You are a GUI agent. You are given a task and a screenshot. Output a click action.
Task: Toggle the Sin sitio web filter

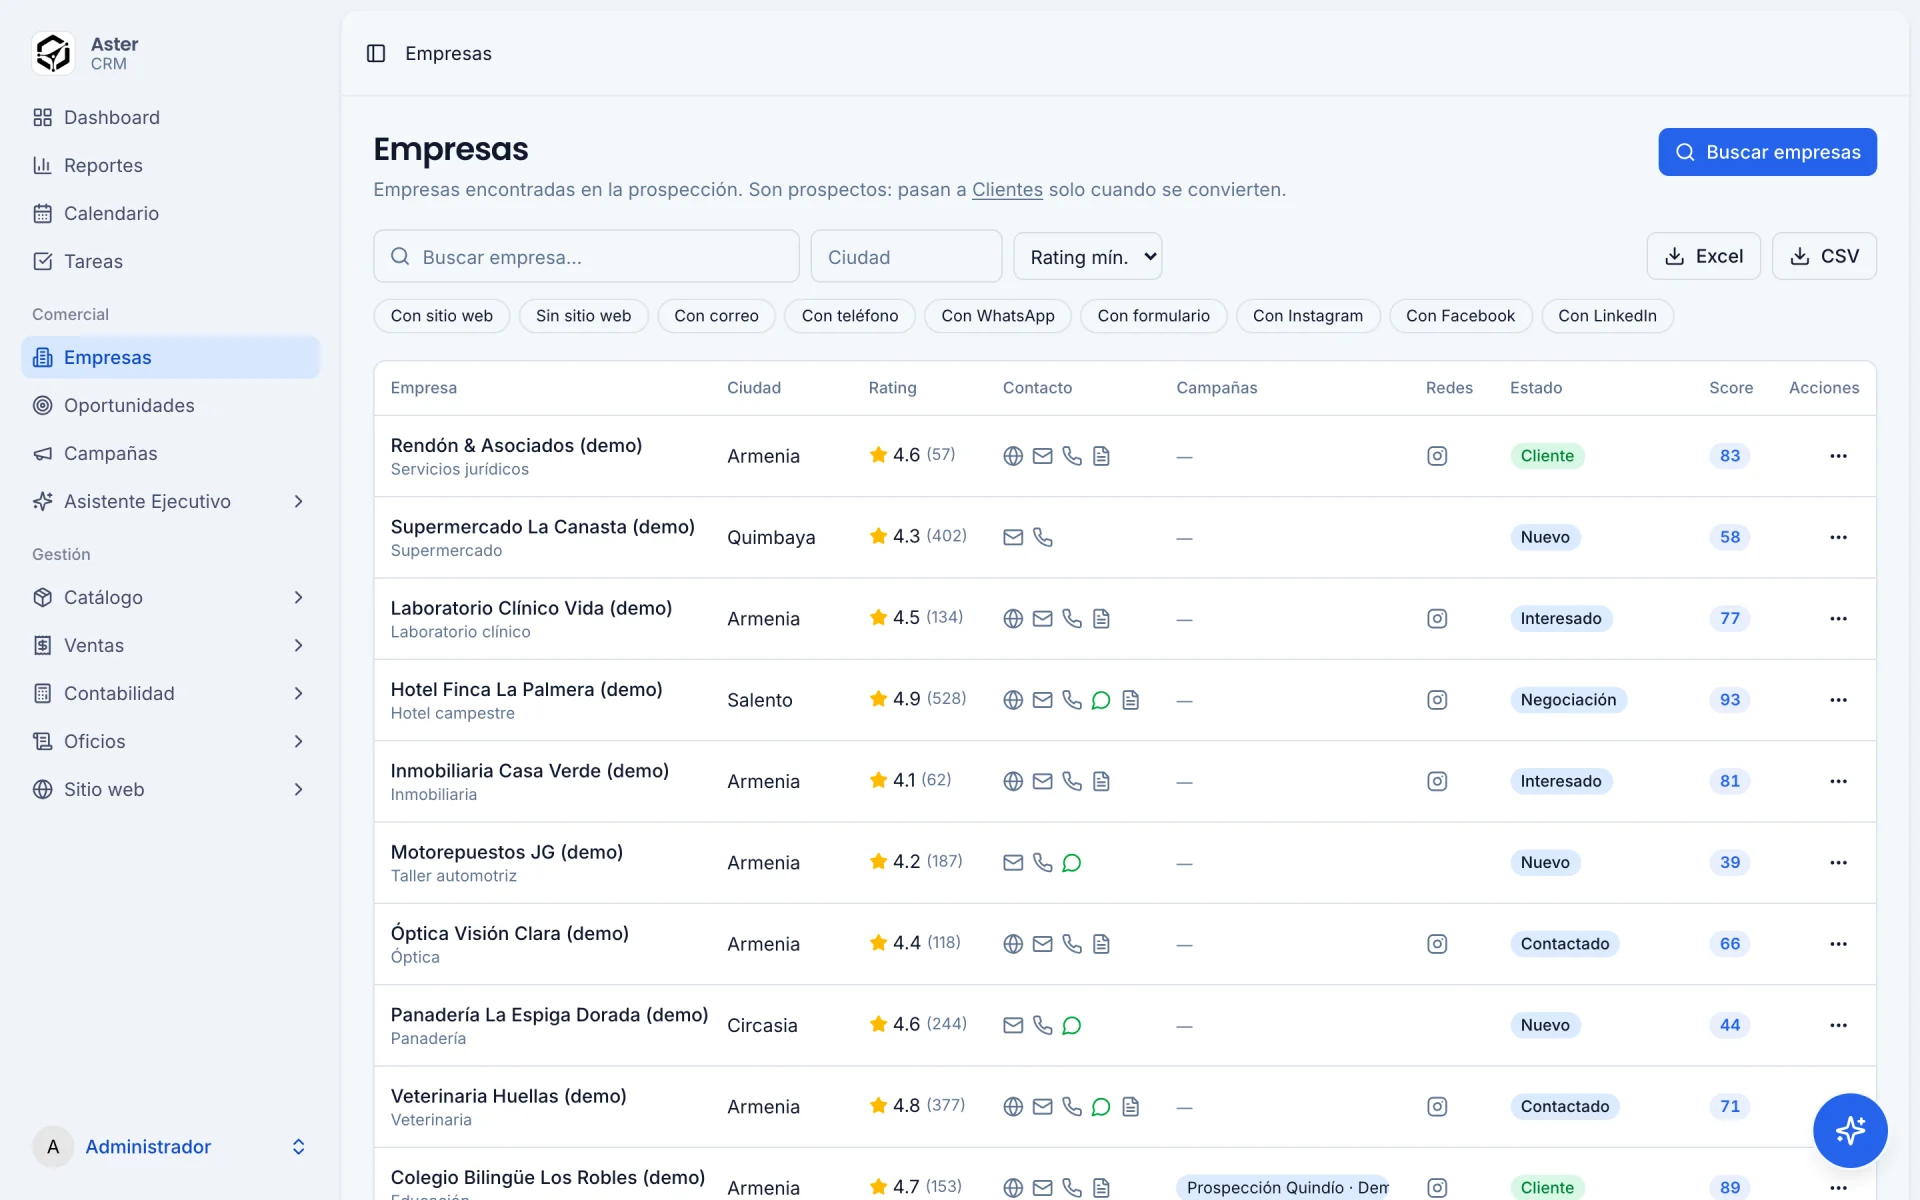(x=584, y=316)
